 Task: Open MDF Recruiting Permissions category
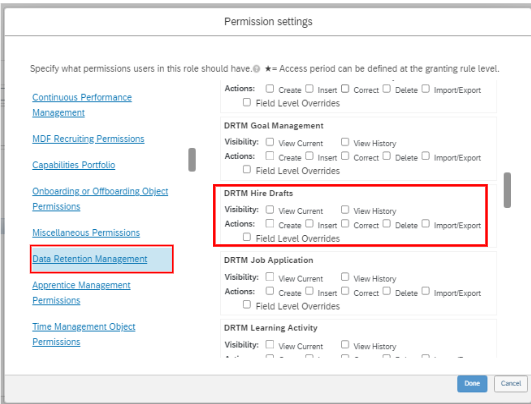[88, 139]
